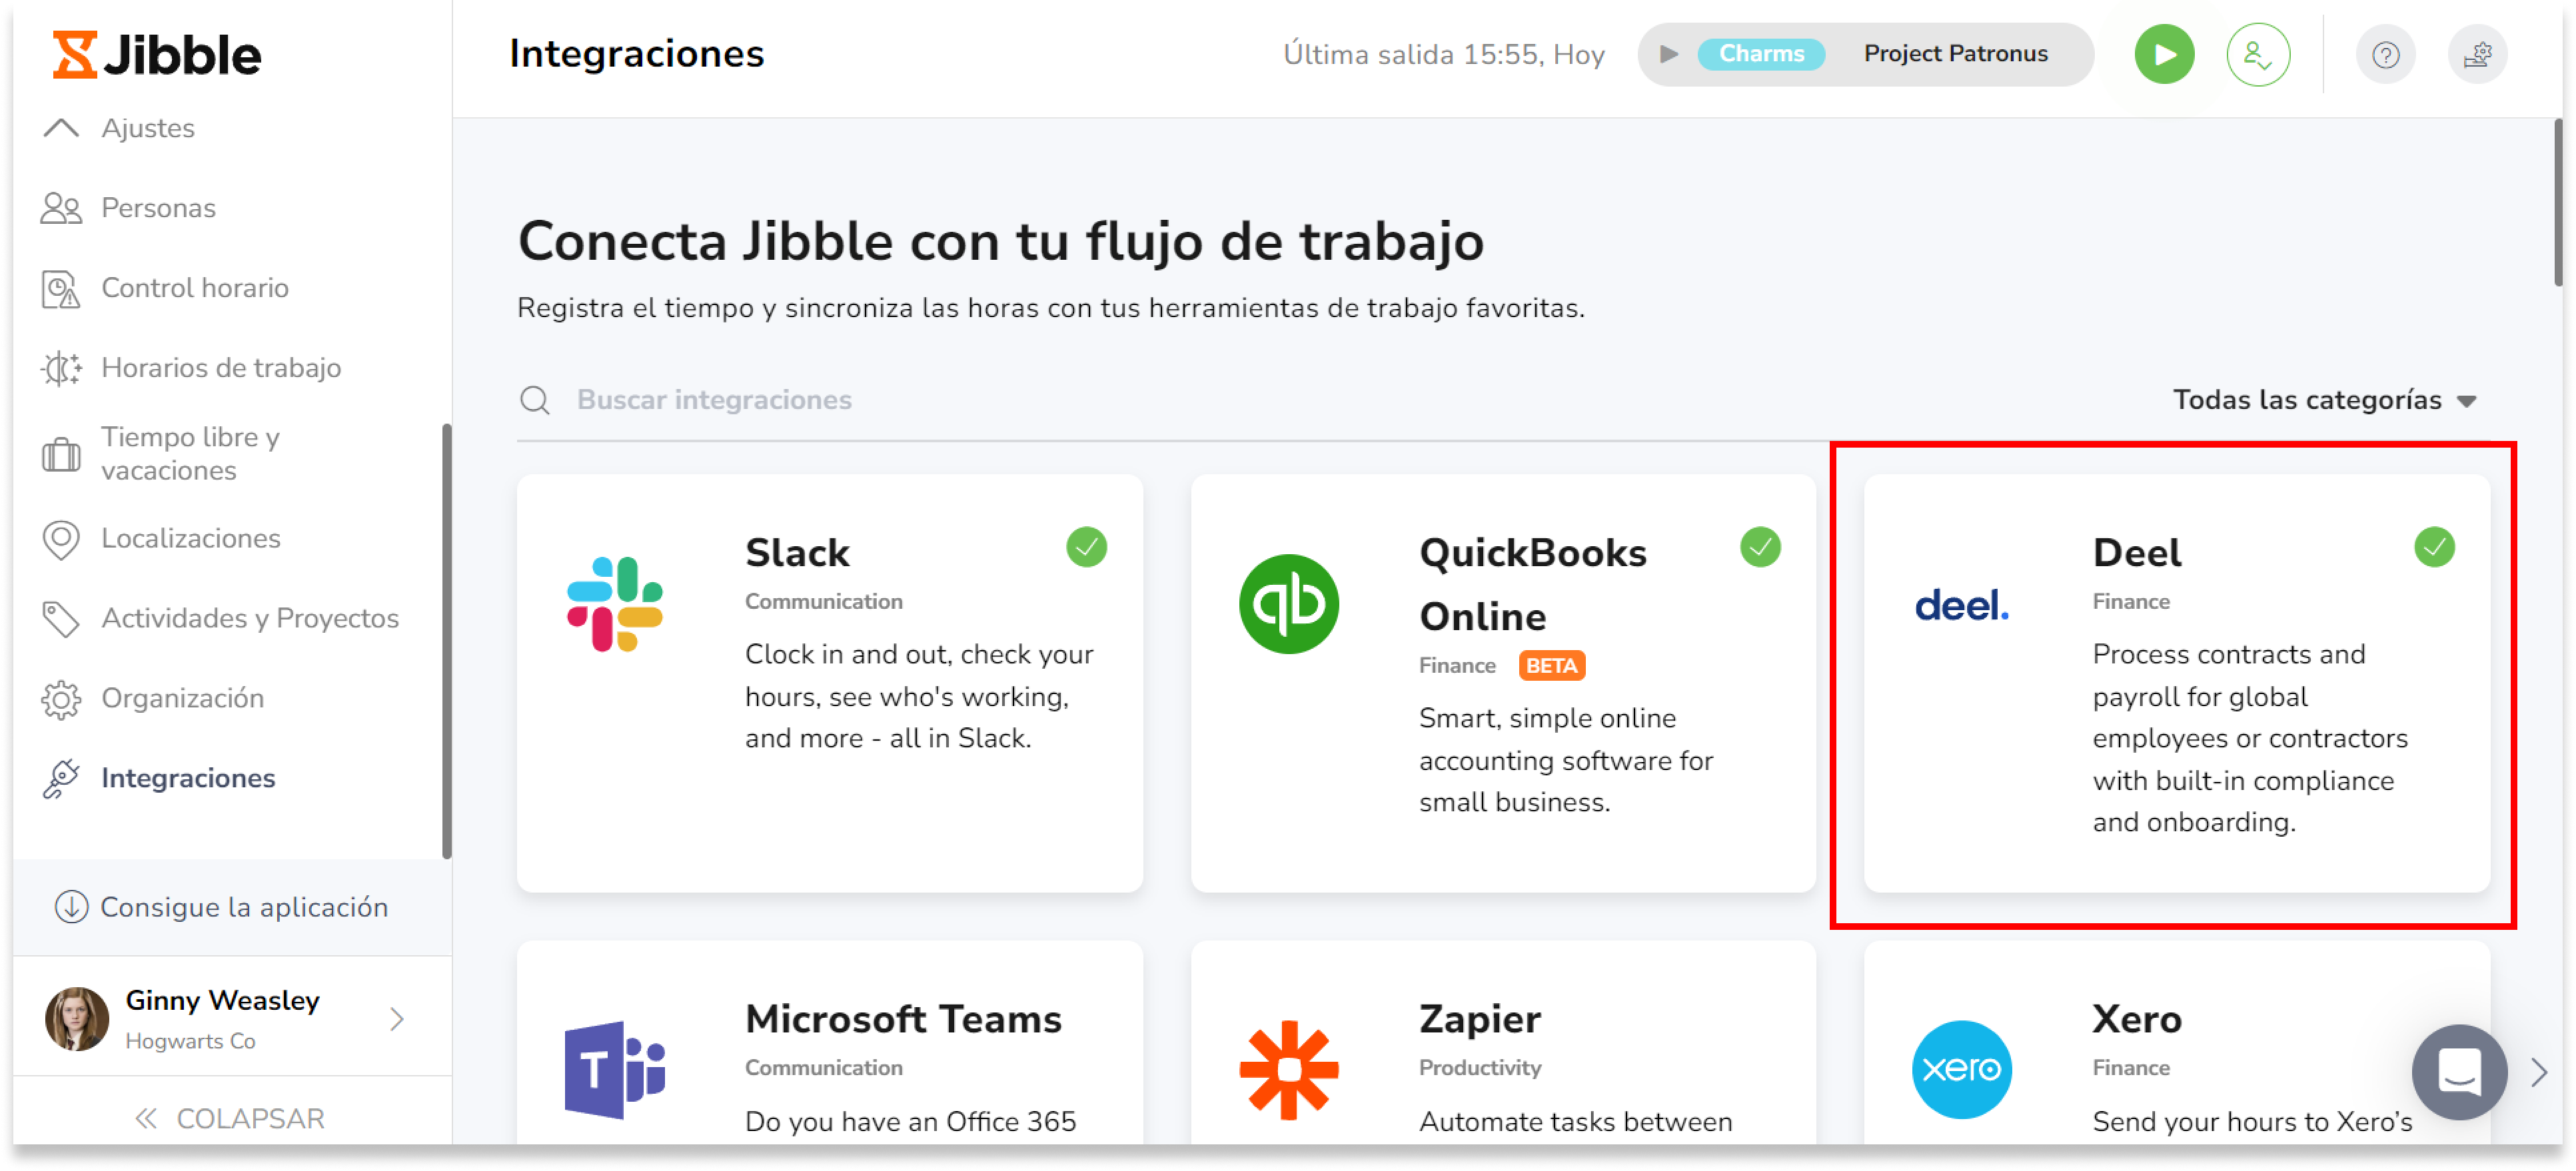Click Communication label under Slack
The height and width of the screenshot is (1171, 2576).
(x=823, y=602)
